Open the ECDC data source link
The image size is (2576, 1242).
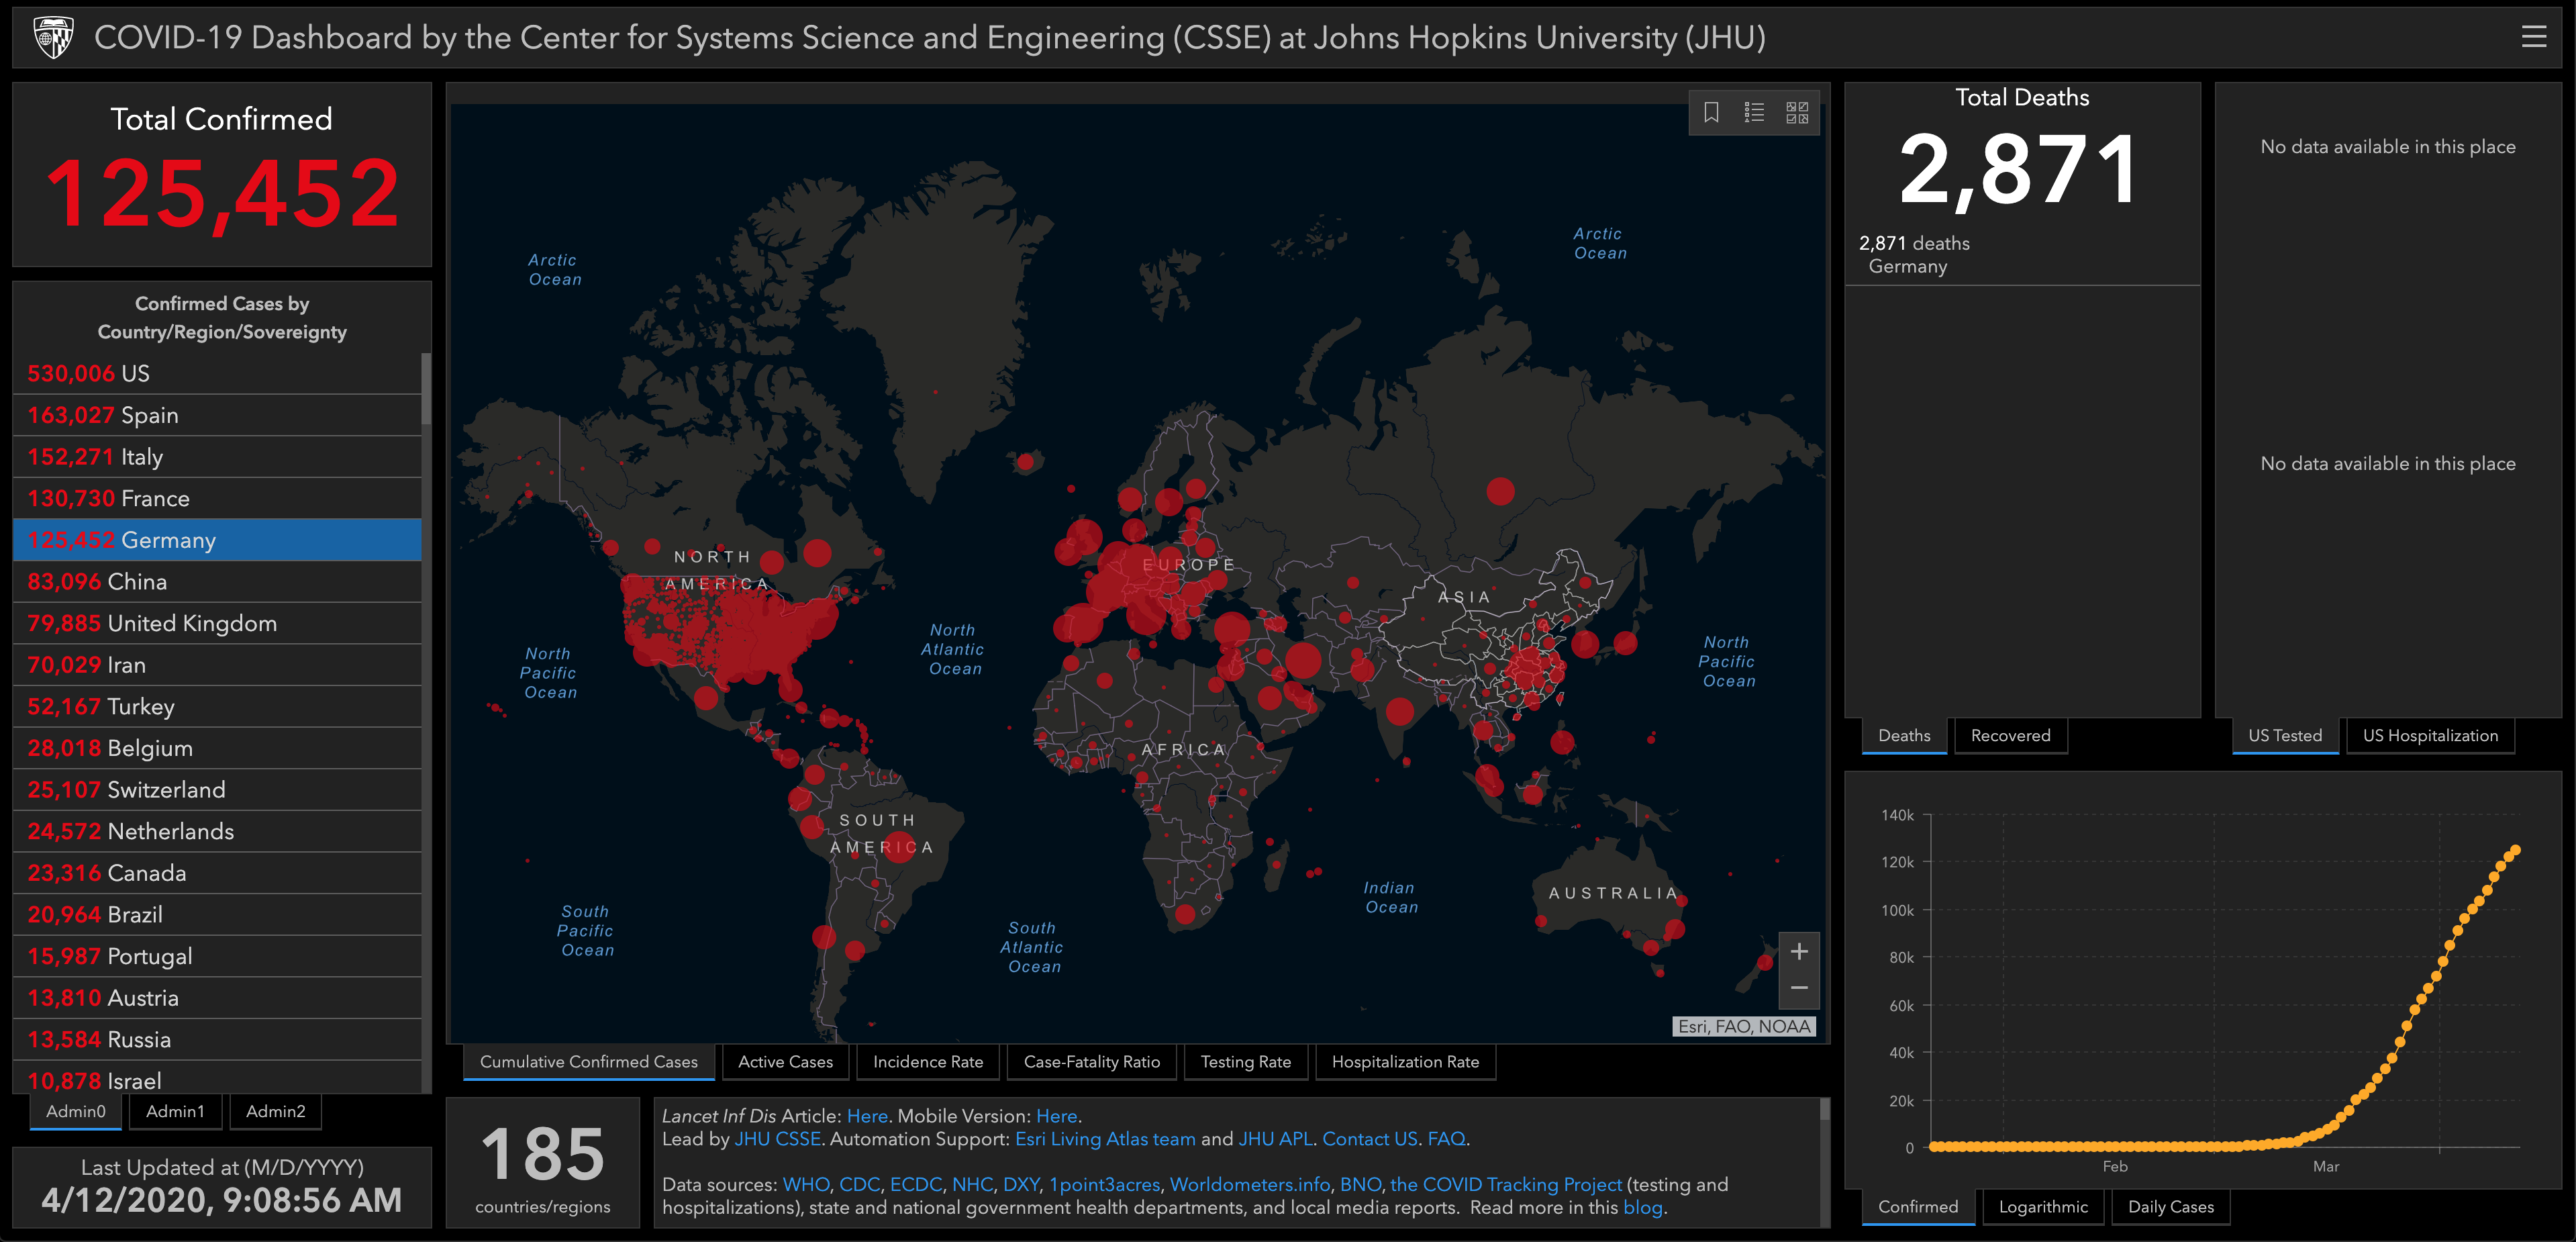[916, 1185]
